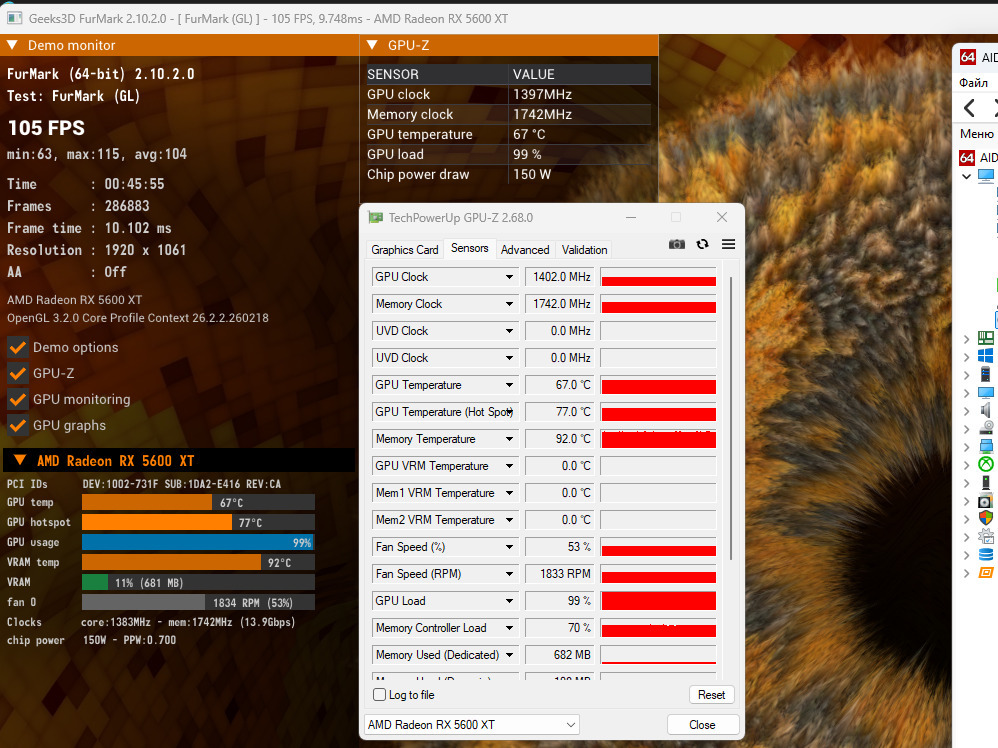The height and width of the screenshot is (748, 998).
Task: Open the GPU Clock sensor dropdown
Action: click(x=508, y=277)
